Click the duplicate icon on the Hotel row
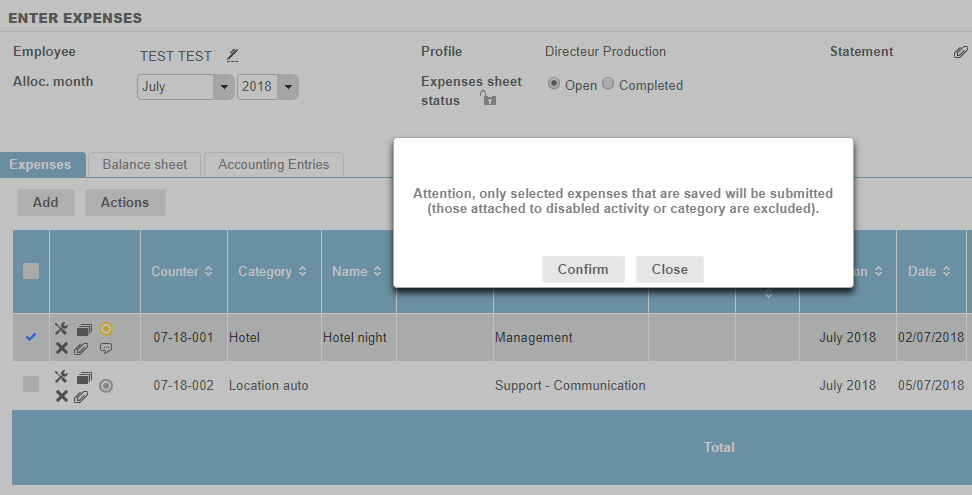The height and width of the screenshot is (495, 972). pyautogui.click(x=84, y=329)
